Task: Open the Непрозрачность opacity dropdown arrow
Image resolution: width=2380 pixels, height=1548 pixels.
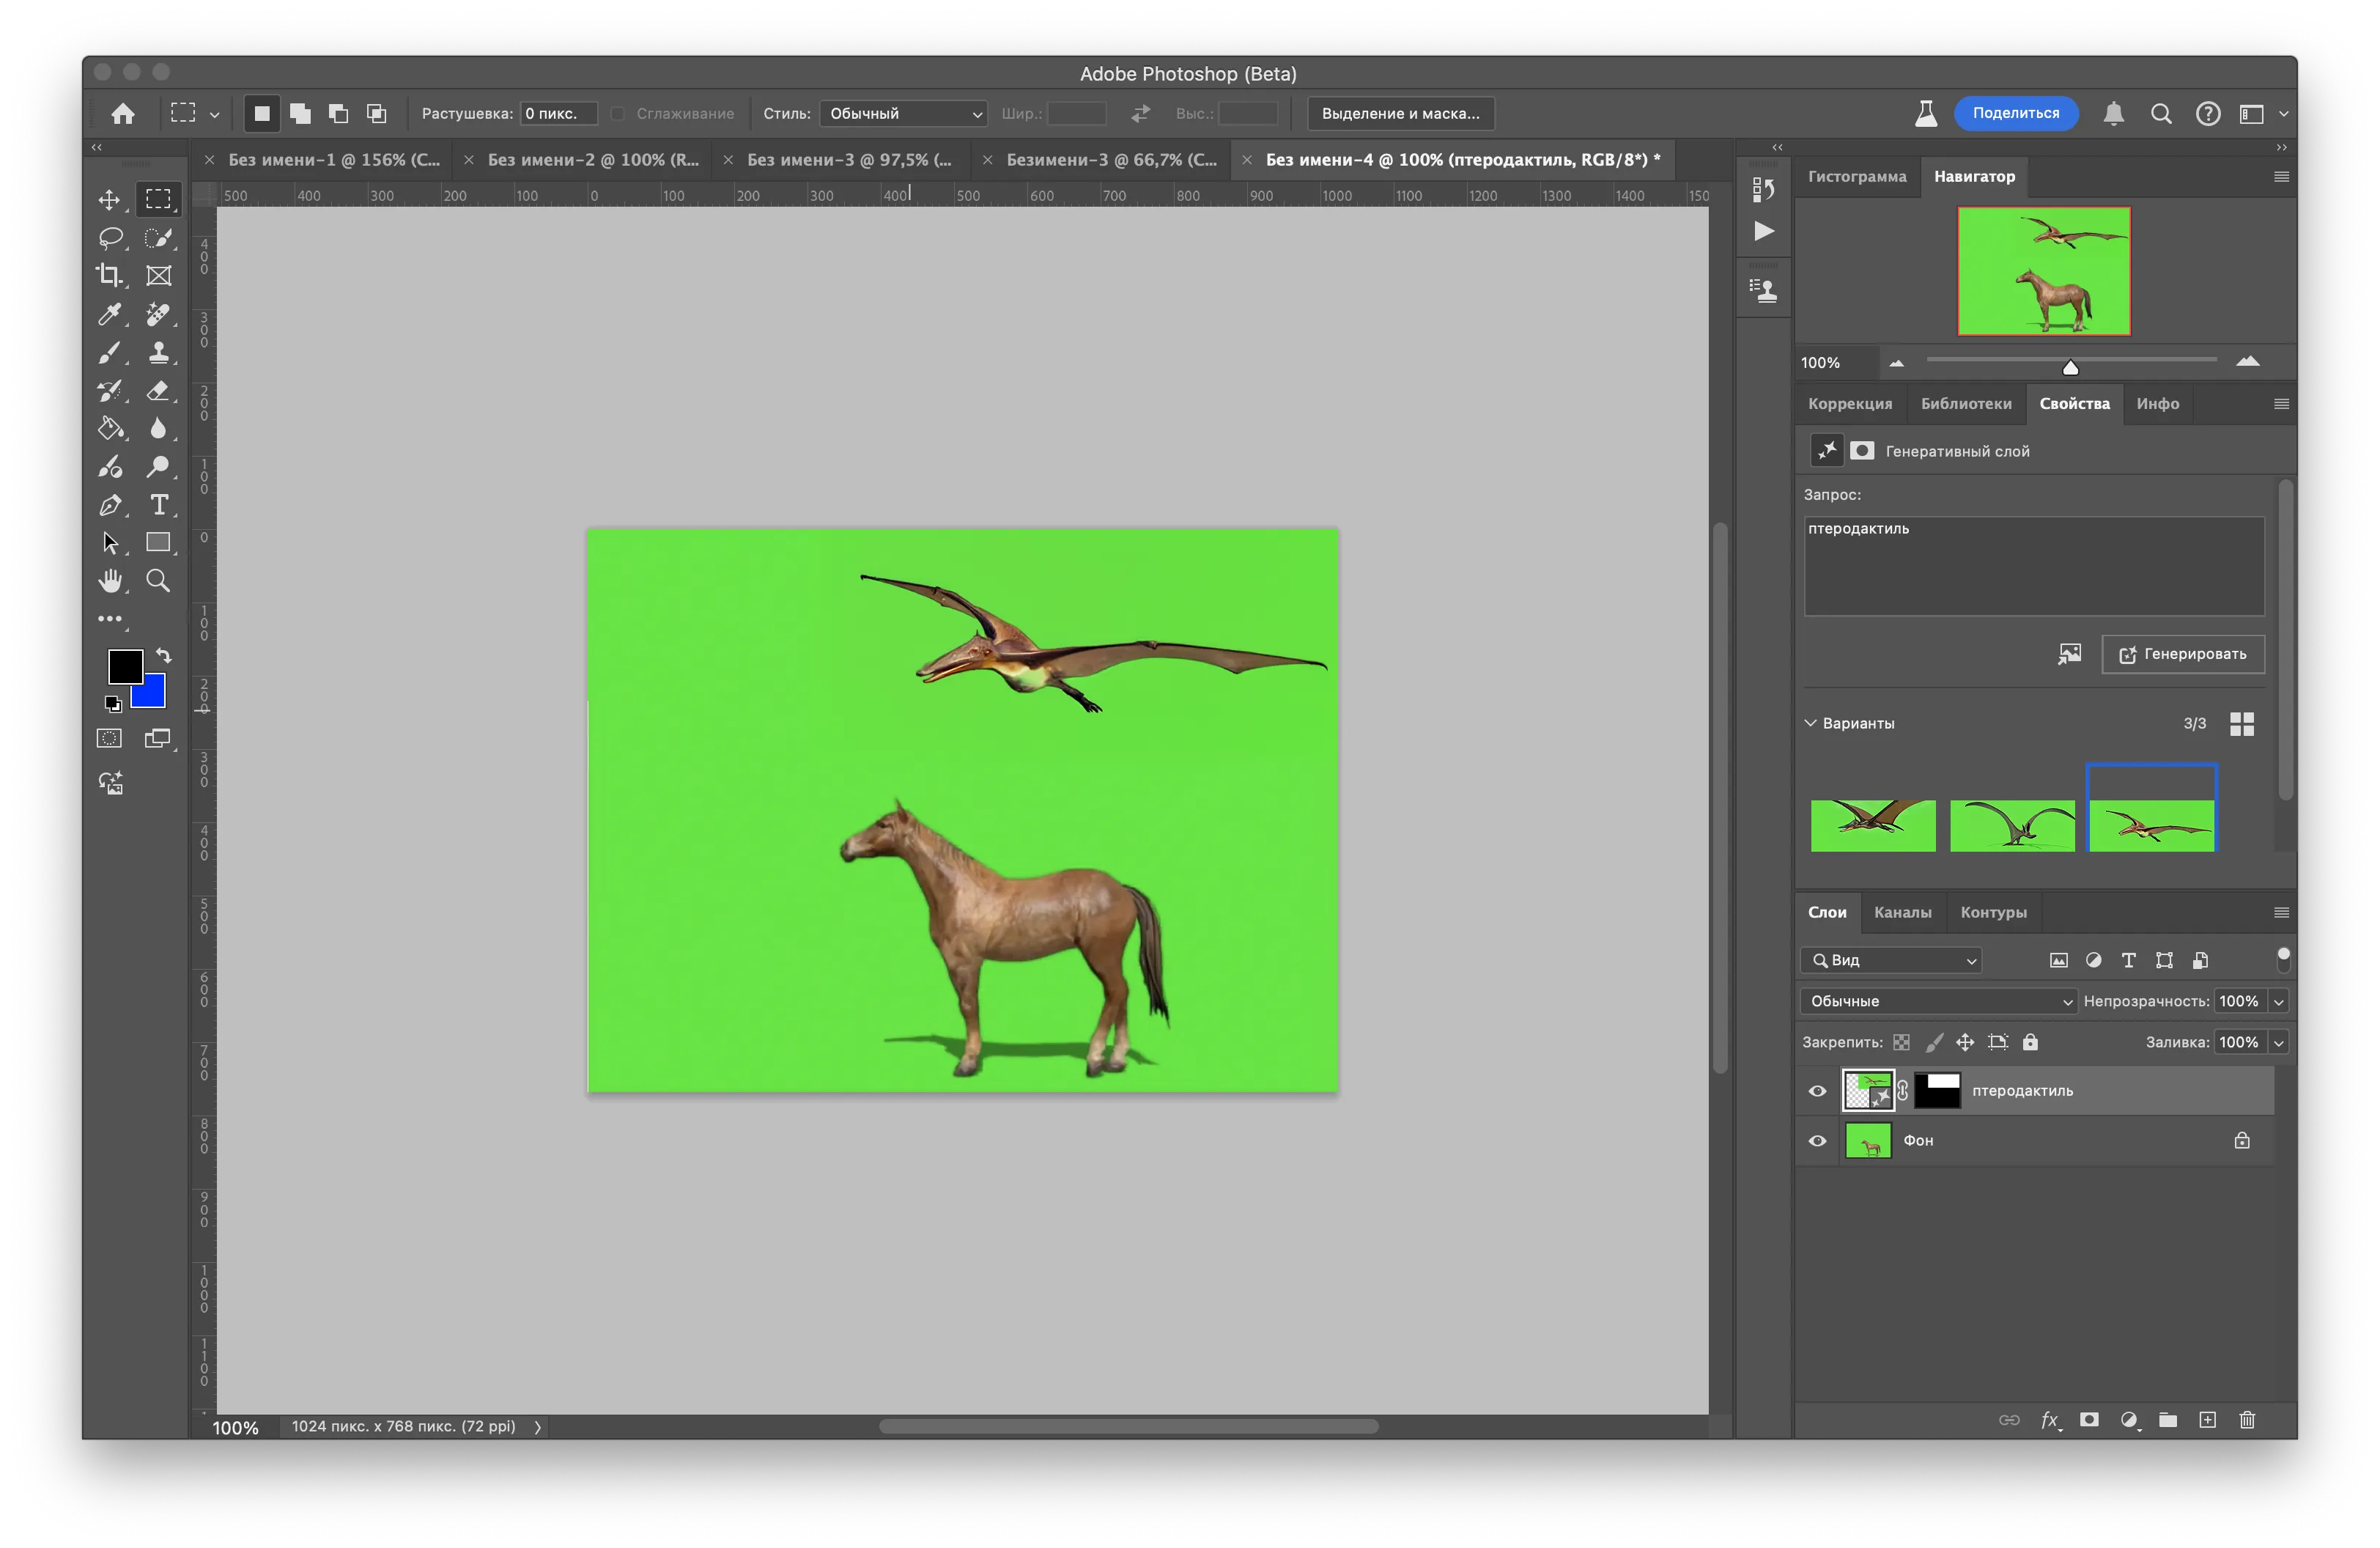Action: point(2278,1001)
